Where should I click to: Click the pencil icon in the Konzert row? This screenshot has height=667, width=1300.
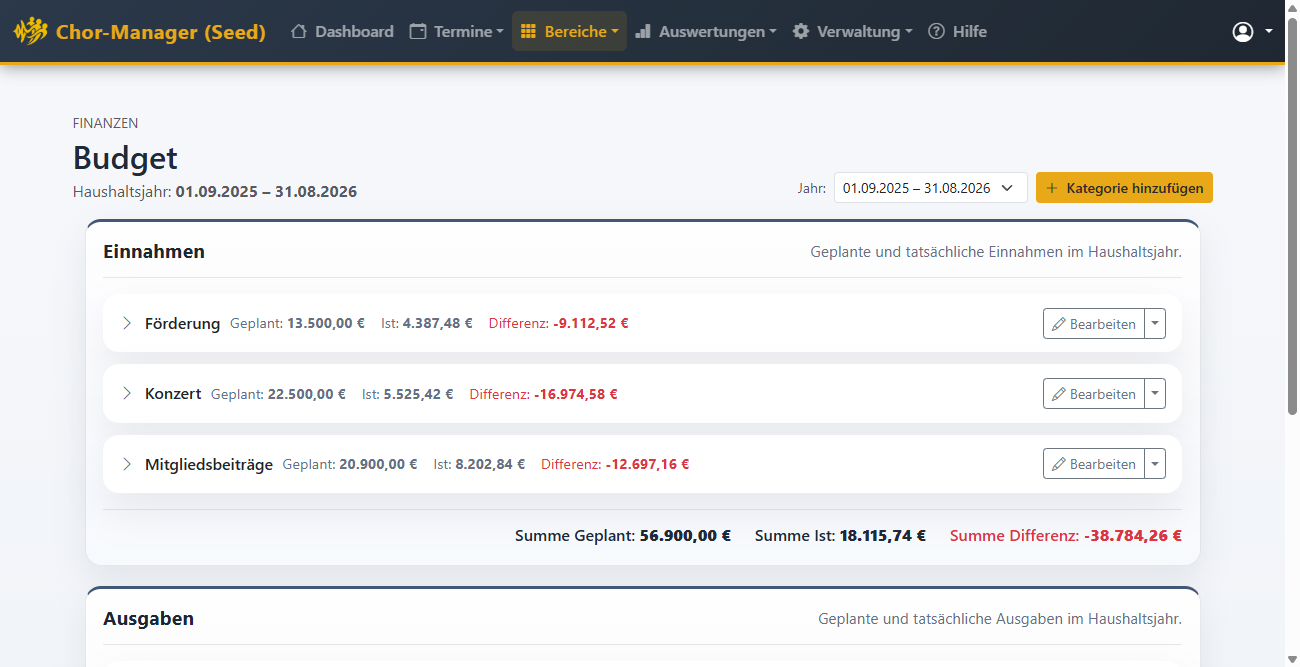pyautogui.click(x=1059, y=394)
